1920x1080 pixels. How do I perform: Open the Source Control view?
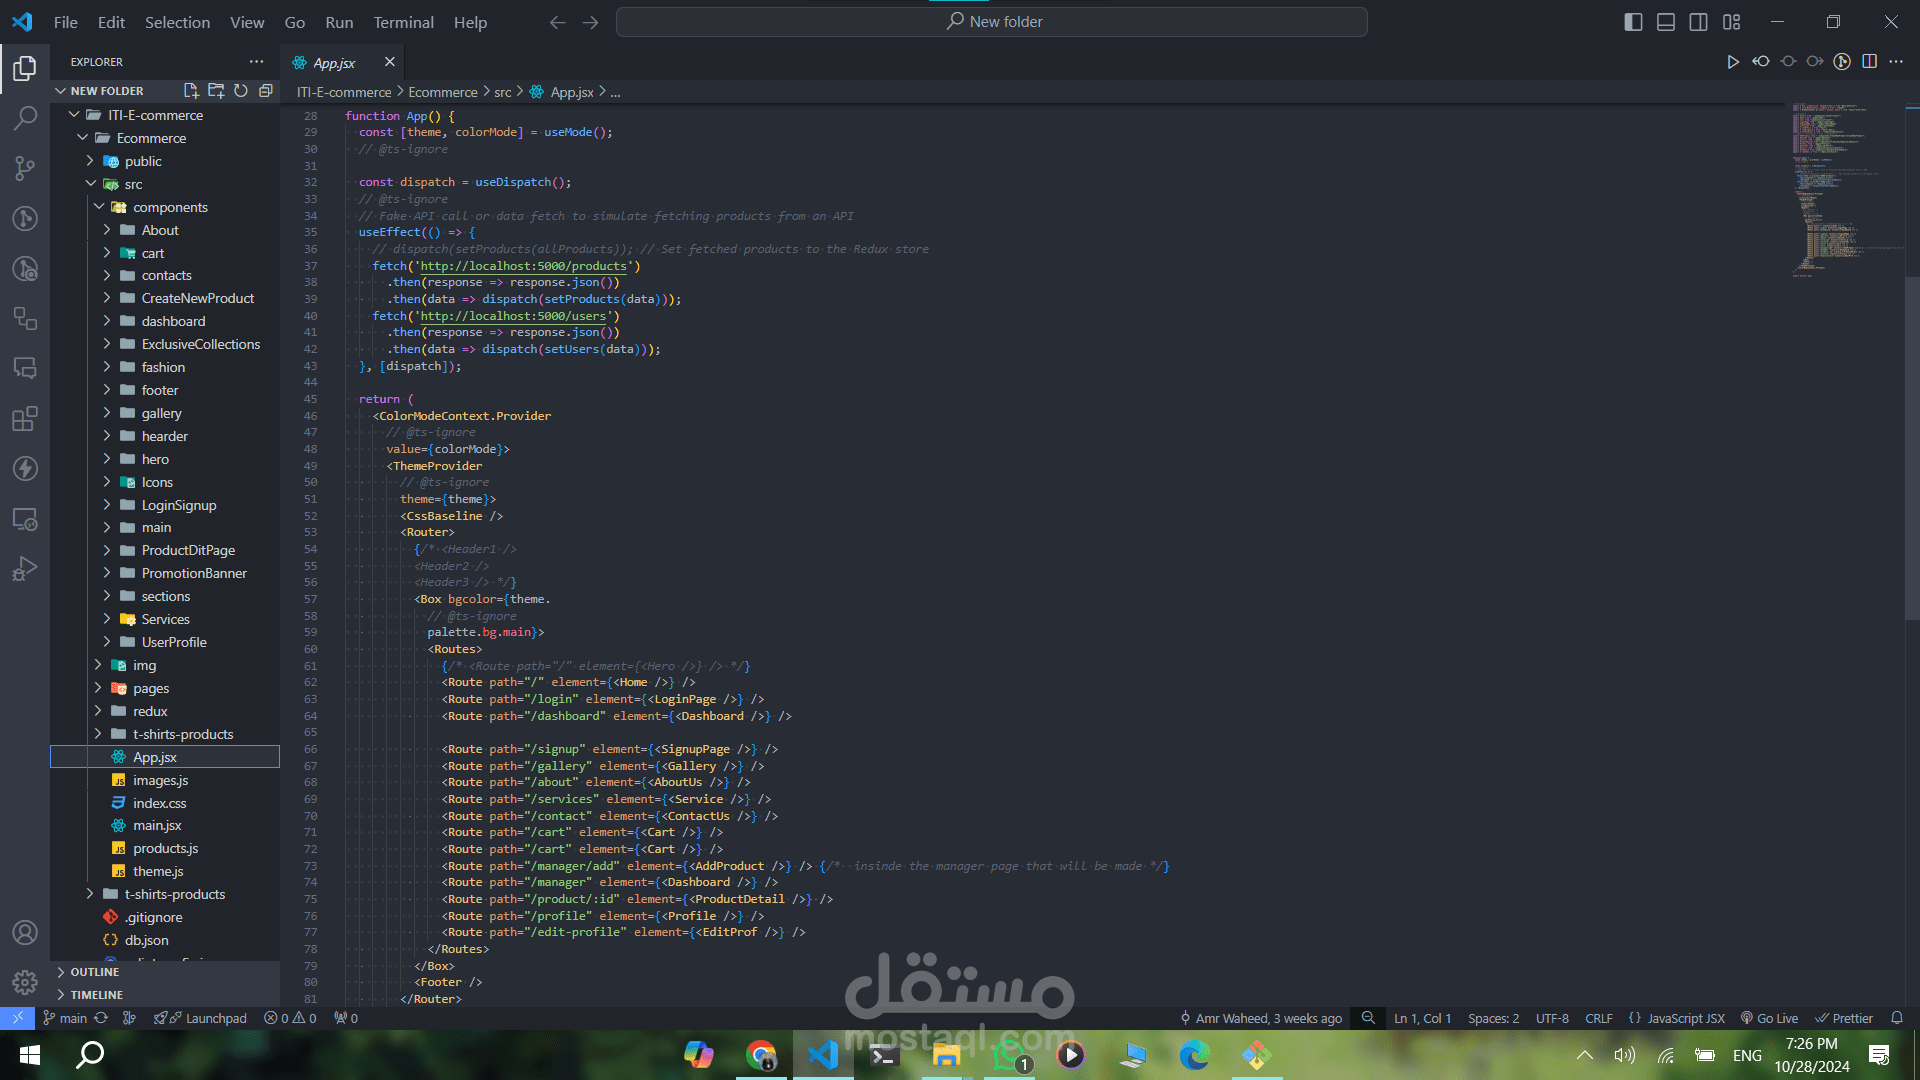point(25,168)
